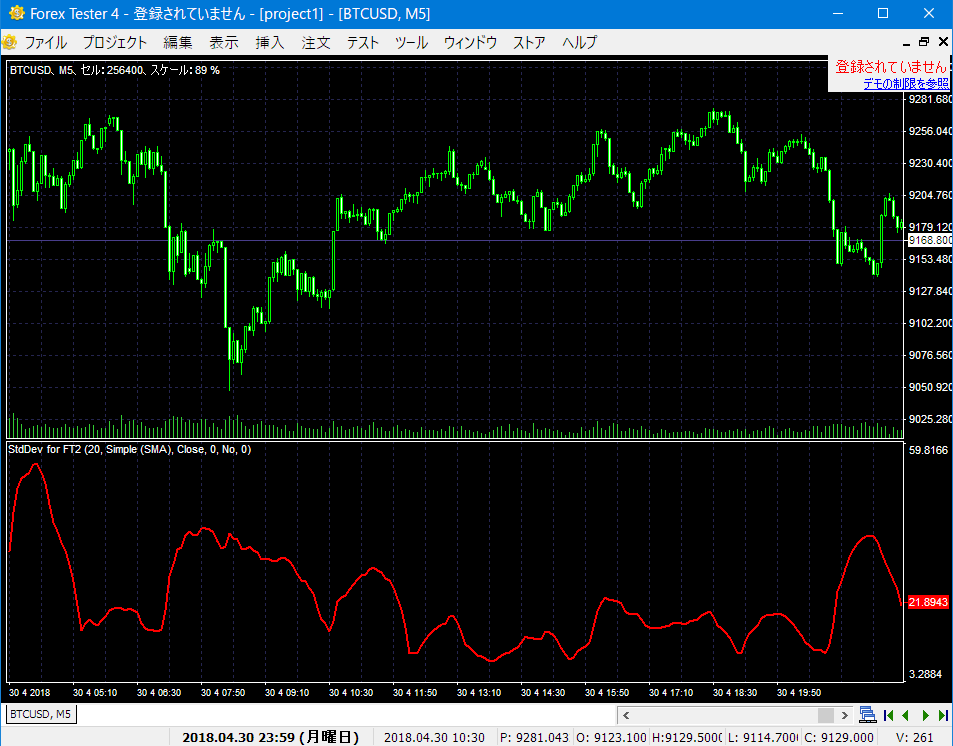Viewport: 953px width, 746px height.
Task: Open the ツール menu
Action: [411, 43]
